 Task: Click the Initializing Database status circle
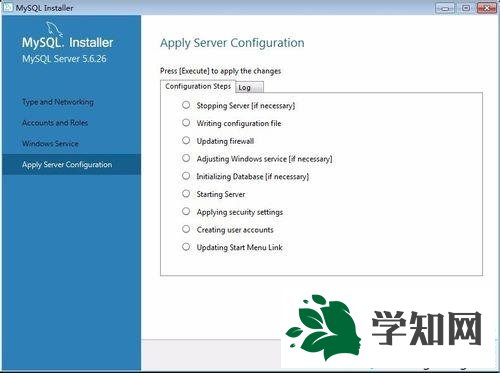tap(186, 176)
